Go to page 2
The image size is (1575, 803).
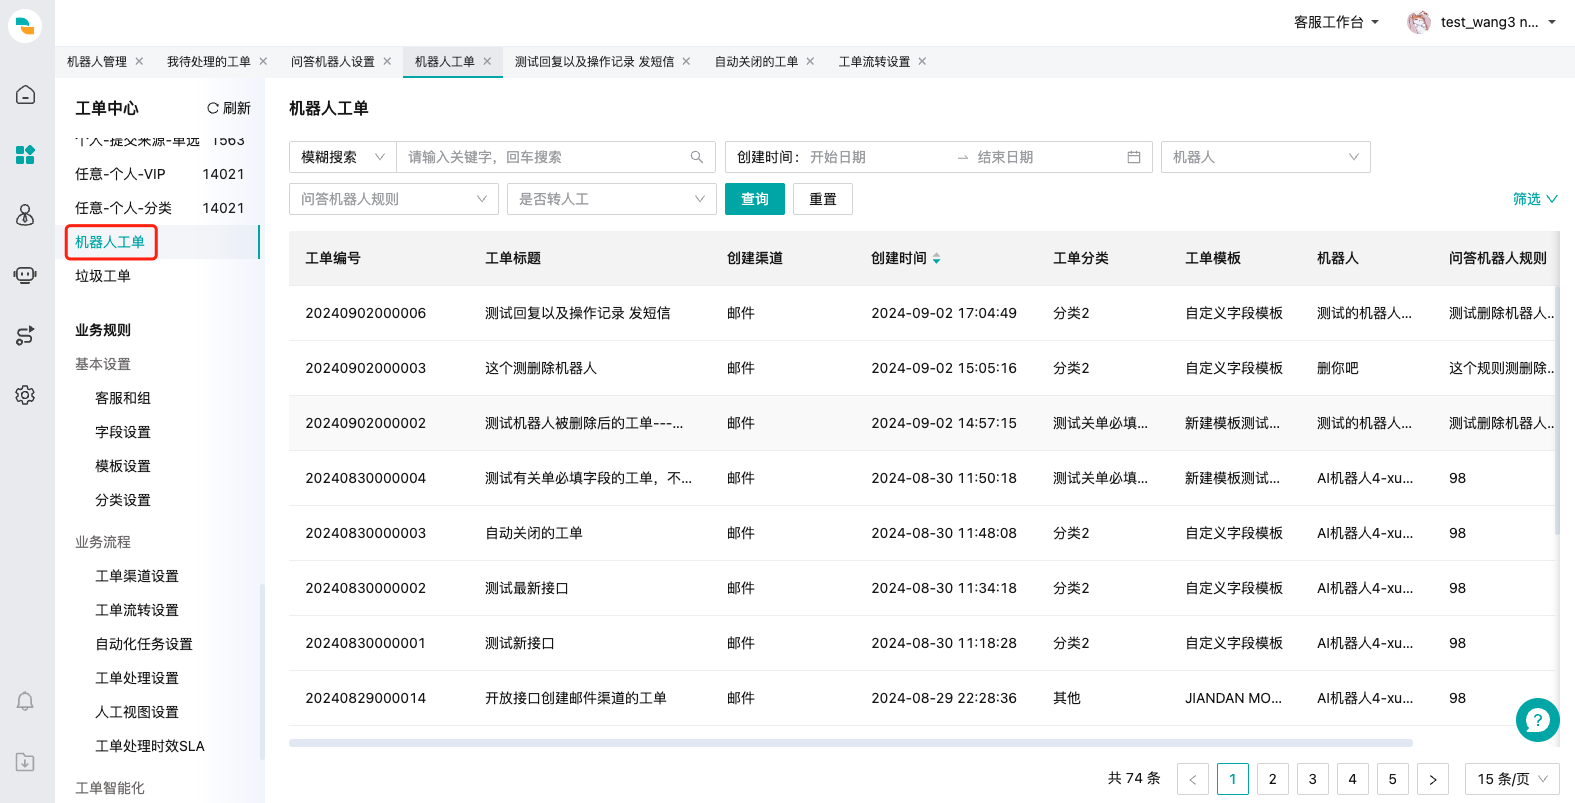pos(1273,779)
